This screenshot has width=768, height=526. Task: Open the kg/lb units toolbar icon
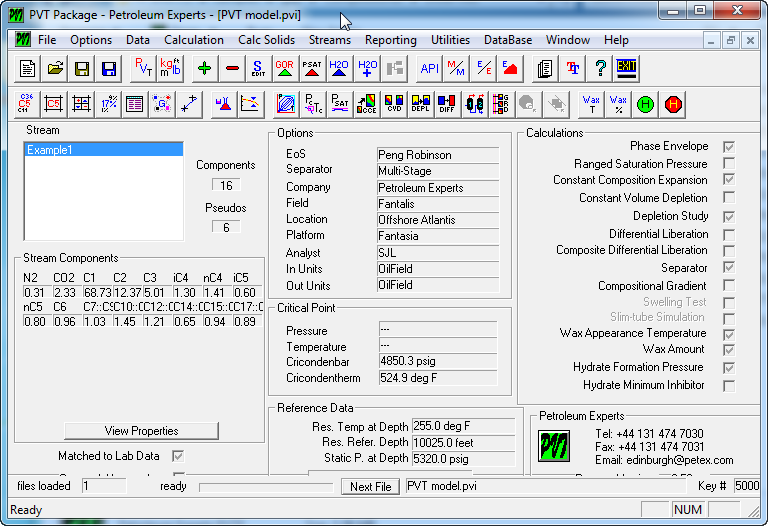coord(170,69)
